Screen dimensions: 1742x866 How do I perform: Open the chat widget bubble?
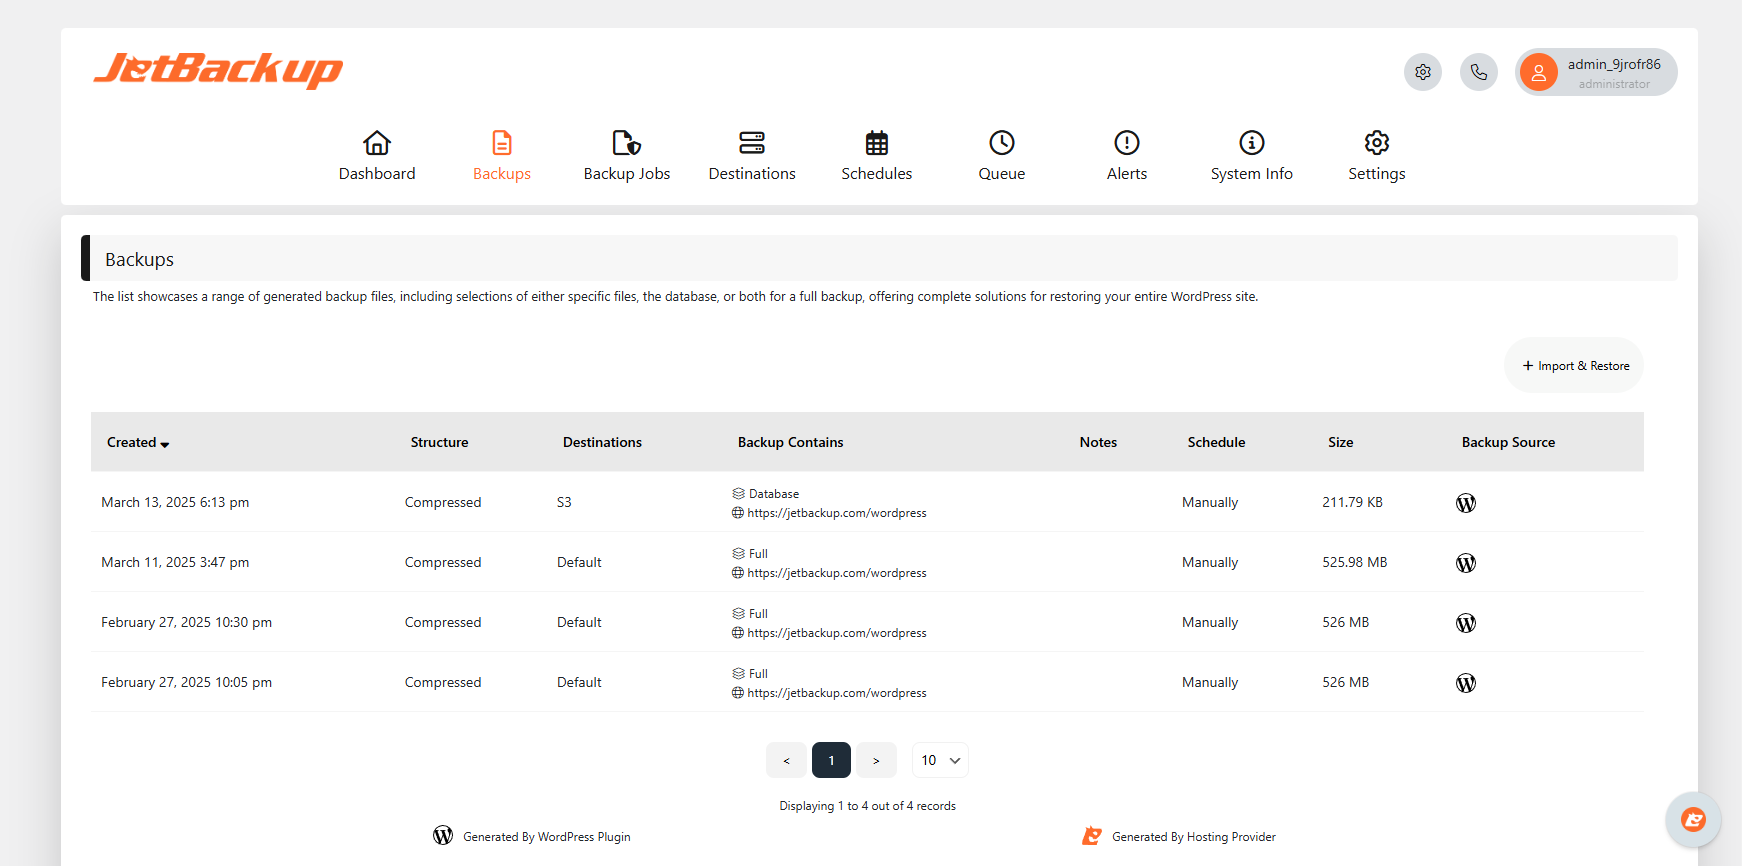(x=1692, y=820)
